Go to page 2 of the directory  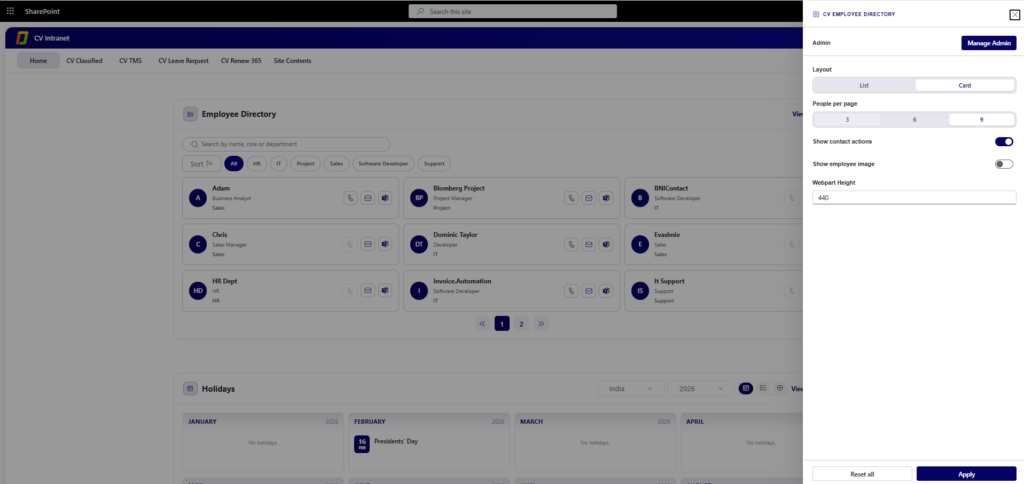pos(521,323)
